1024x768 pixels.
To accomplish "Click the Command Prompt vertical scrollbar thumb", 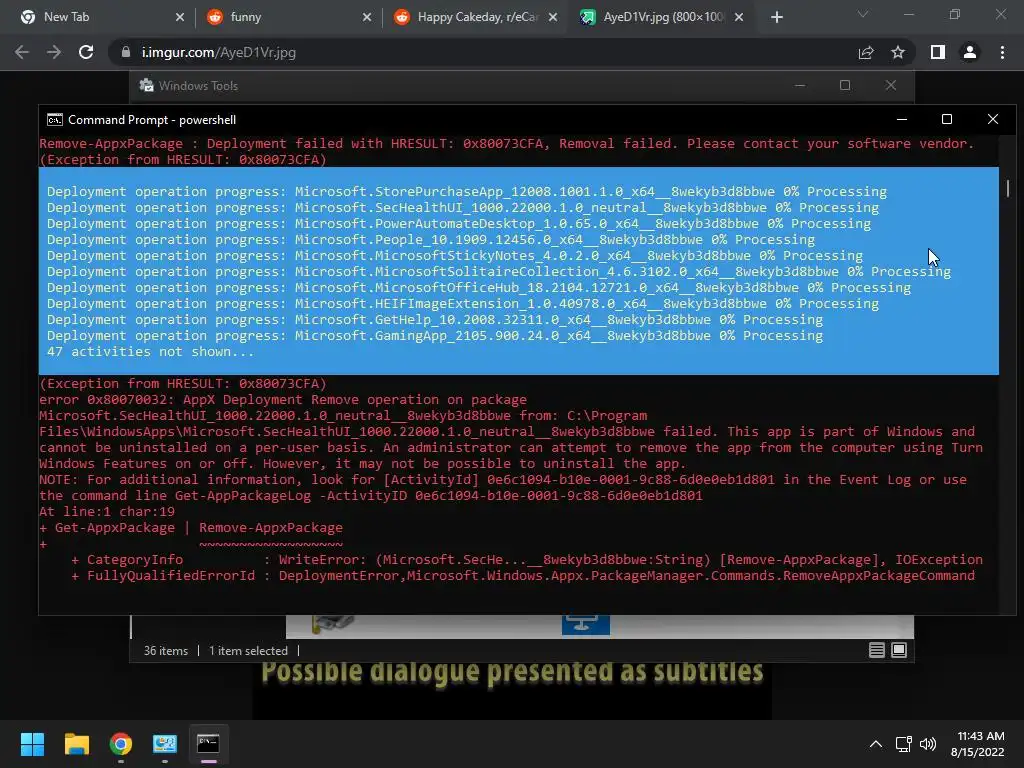I will pos(1008,189).
